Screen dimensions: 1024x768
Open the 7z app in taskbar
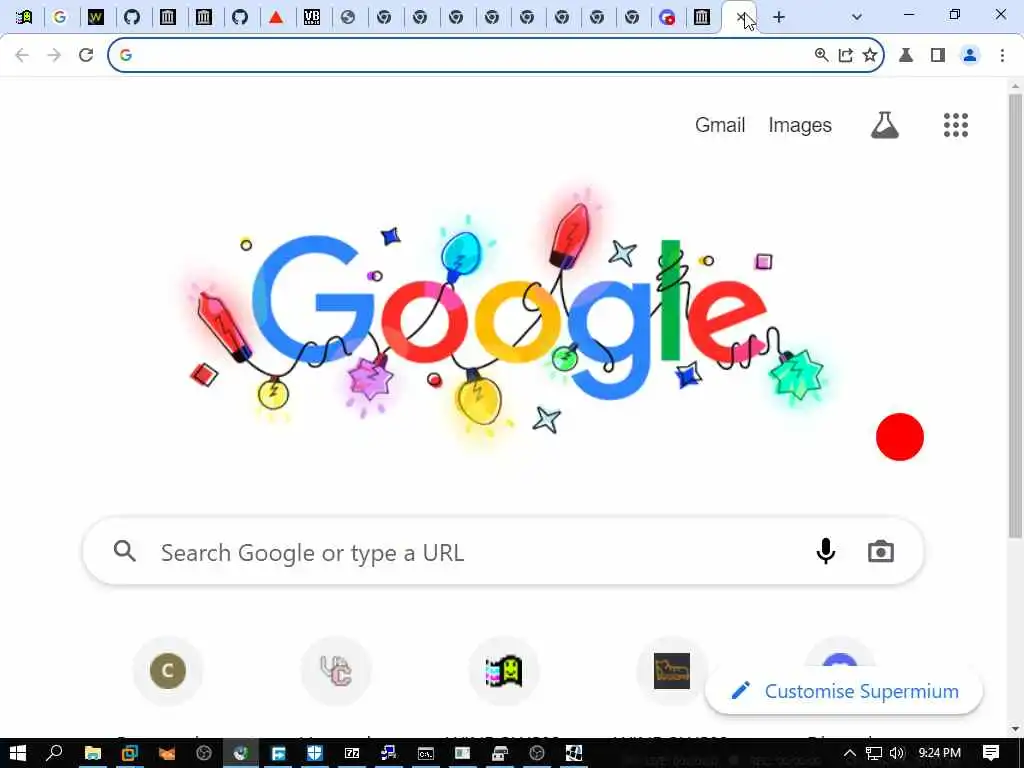[x=352, y=754]
